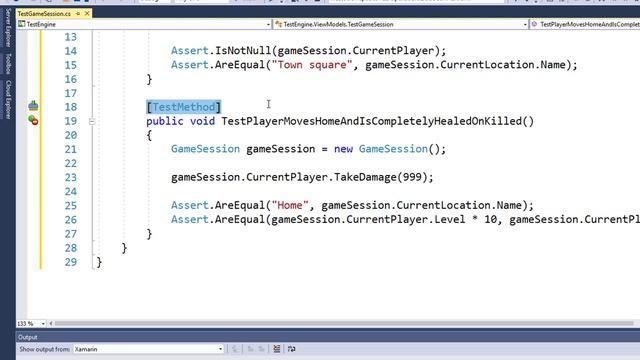Click the Clear All icon in Output
The image size is (640, 360).
(277, 349)
